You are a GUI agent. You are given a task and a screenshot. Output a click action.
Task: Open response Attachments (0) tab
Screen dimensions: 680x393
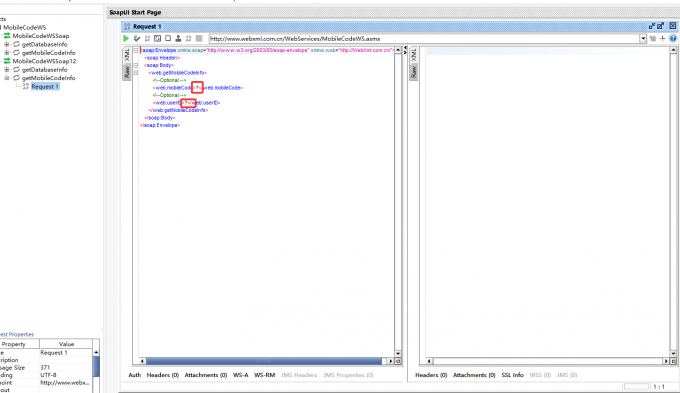pos(474,375)
